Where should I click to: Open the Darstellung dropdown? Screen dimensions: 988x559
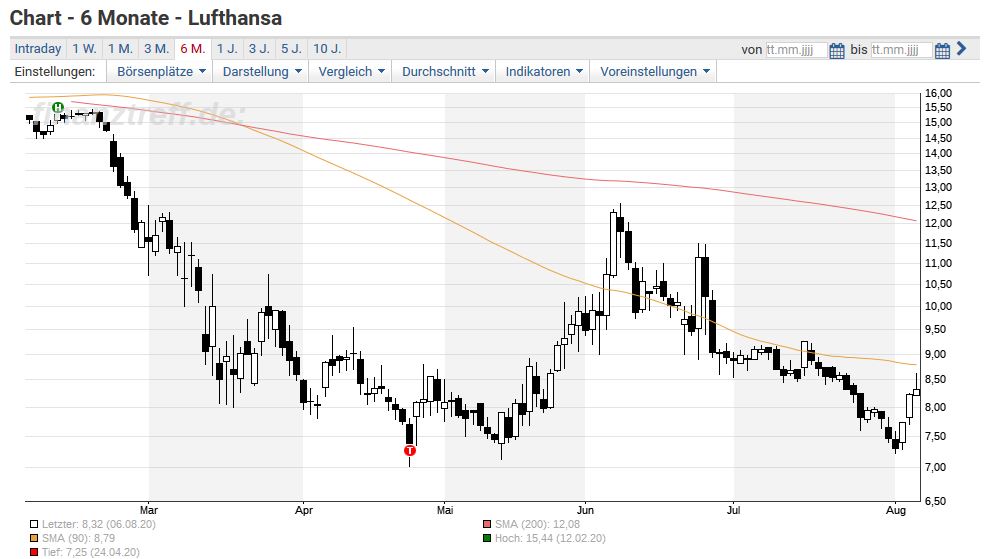(261, 72)
